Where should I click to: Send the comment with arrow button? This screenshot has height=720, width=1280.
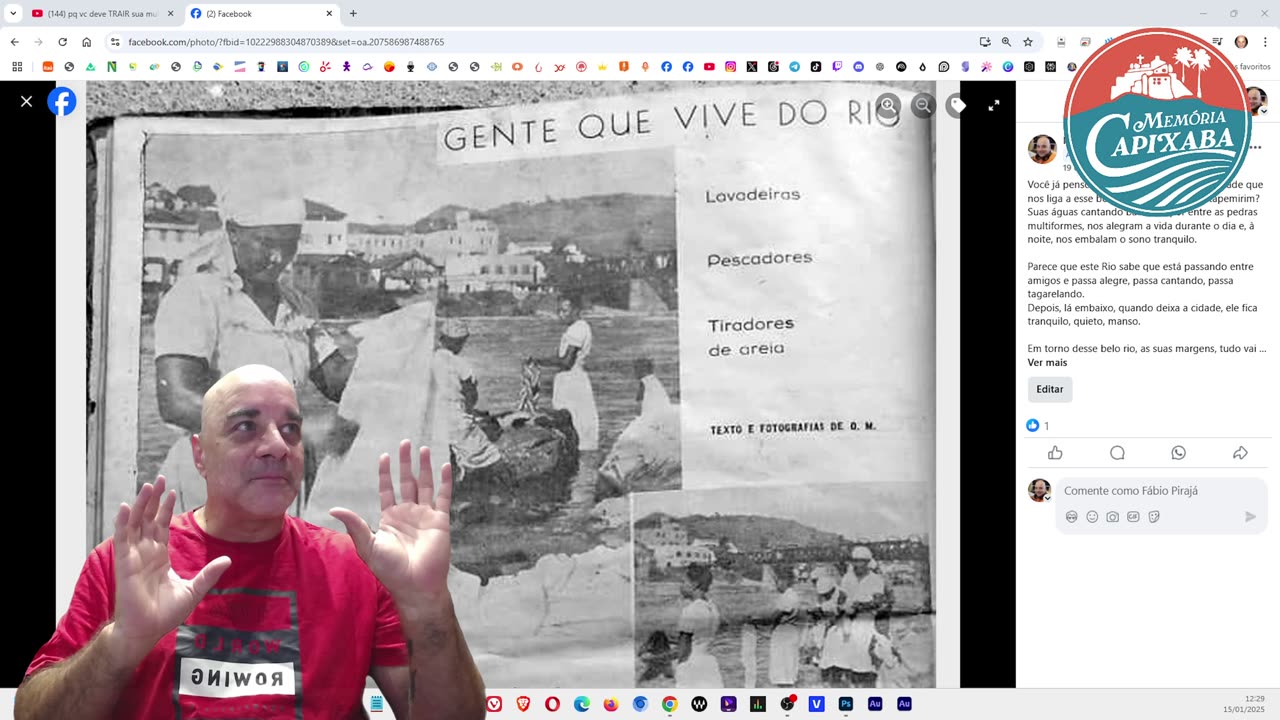[1250, 517]
